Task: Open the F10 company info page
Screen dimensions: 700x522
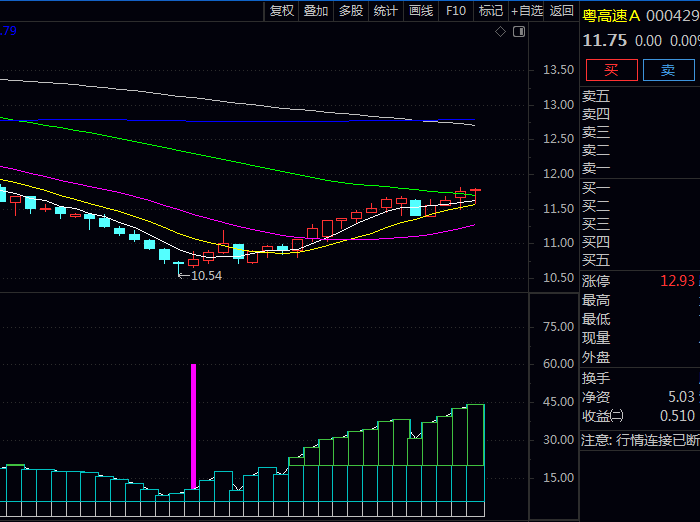Action: pos(456,11)
